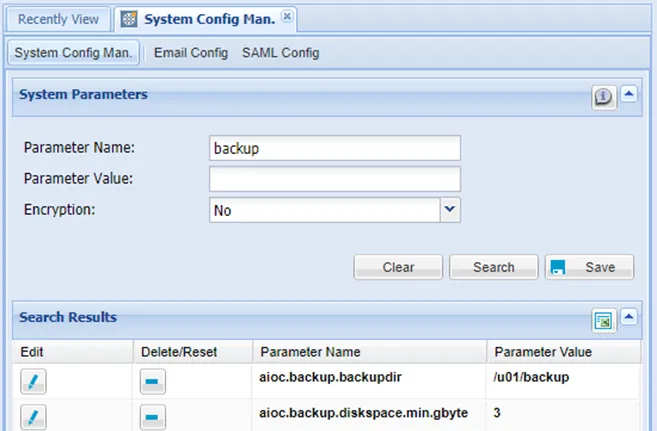Open the Encryption dropdown arrow

pyautogui.click(x=450, y=210)
